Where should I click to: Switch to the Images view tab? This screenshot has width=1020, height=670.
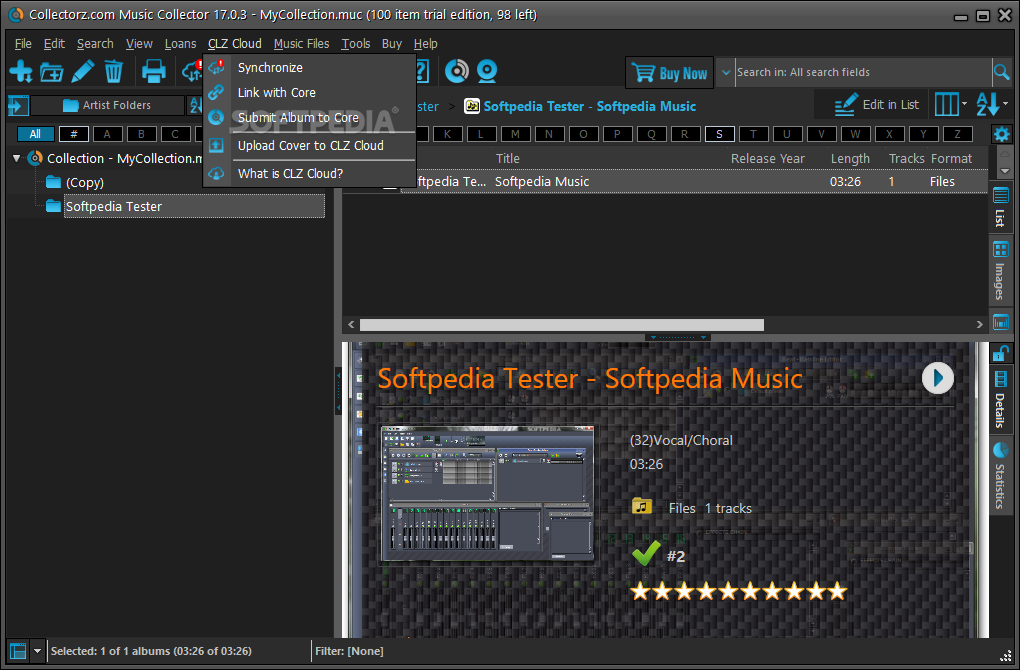point(1000,271)
